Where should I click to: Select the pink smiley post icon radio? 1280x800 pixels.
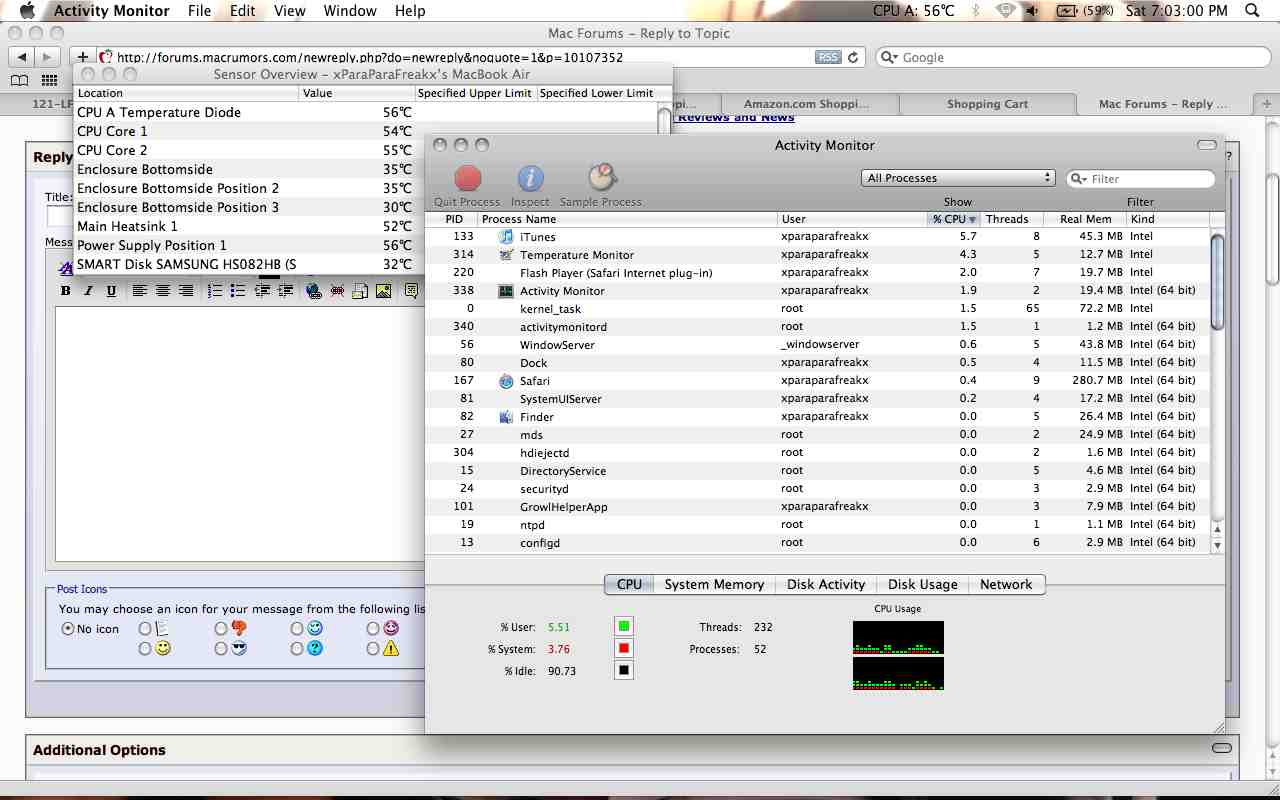click(373, 629)
